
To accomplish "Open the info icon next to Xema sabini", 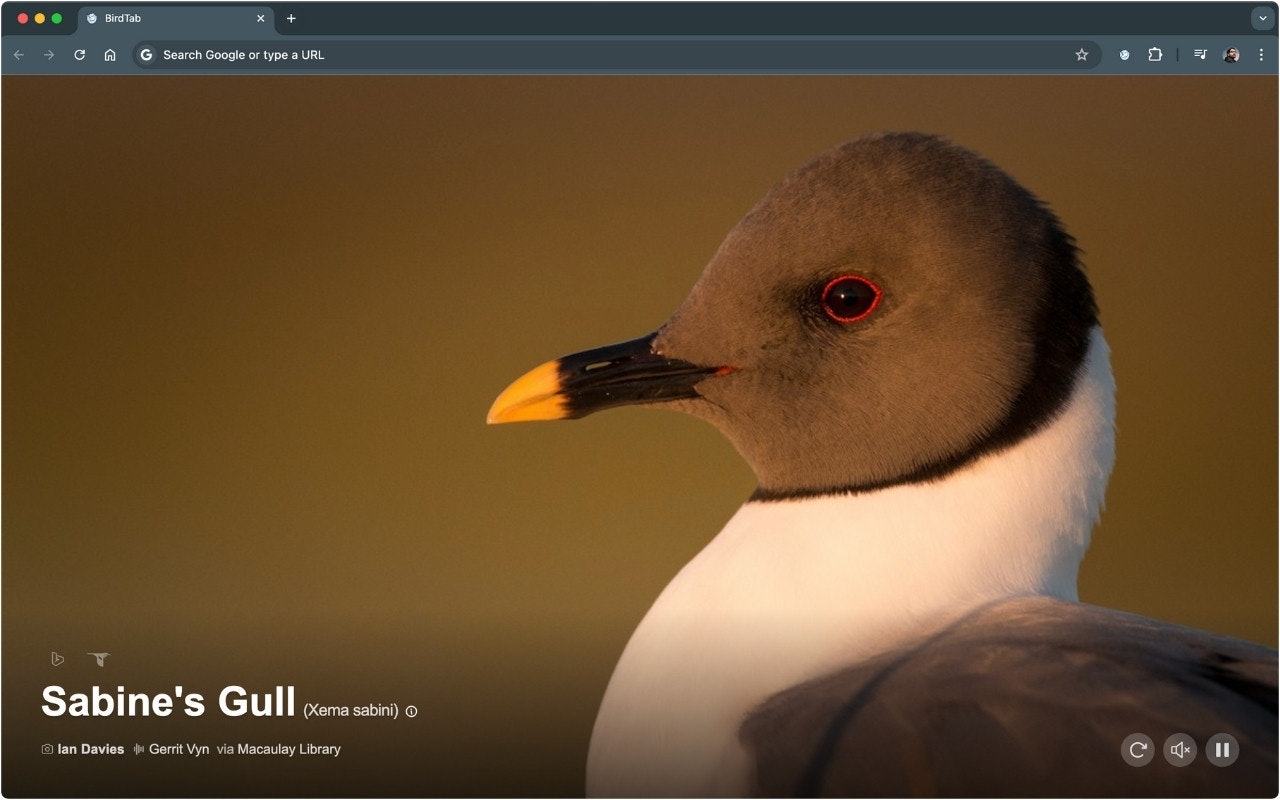I will coord(411,712).
